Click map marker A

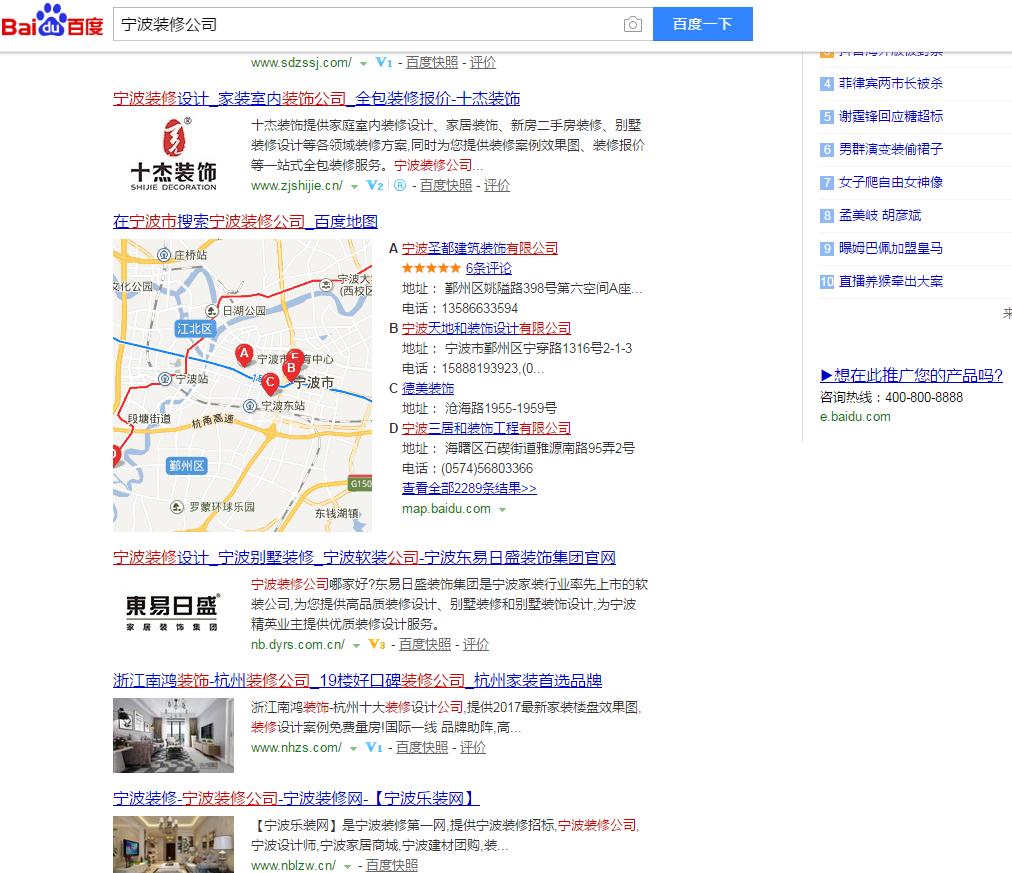[x=244, y=354]
